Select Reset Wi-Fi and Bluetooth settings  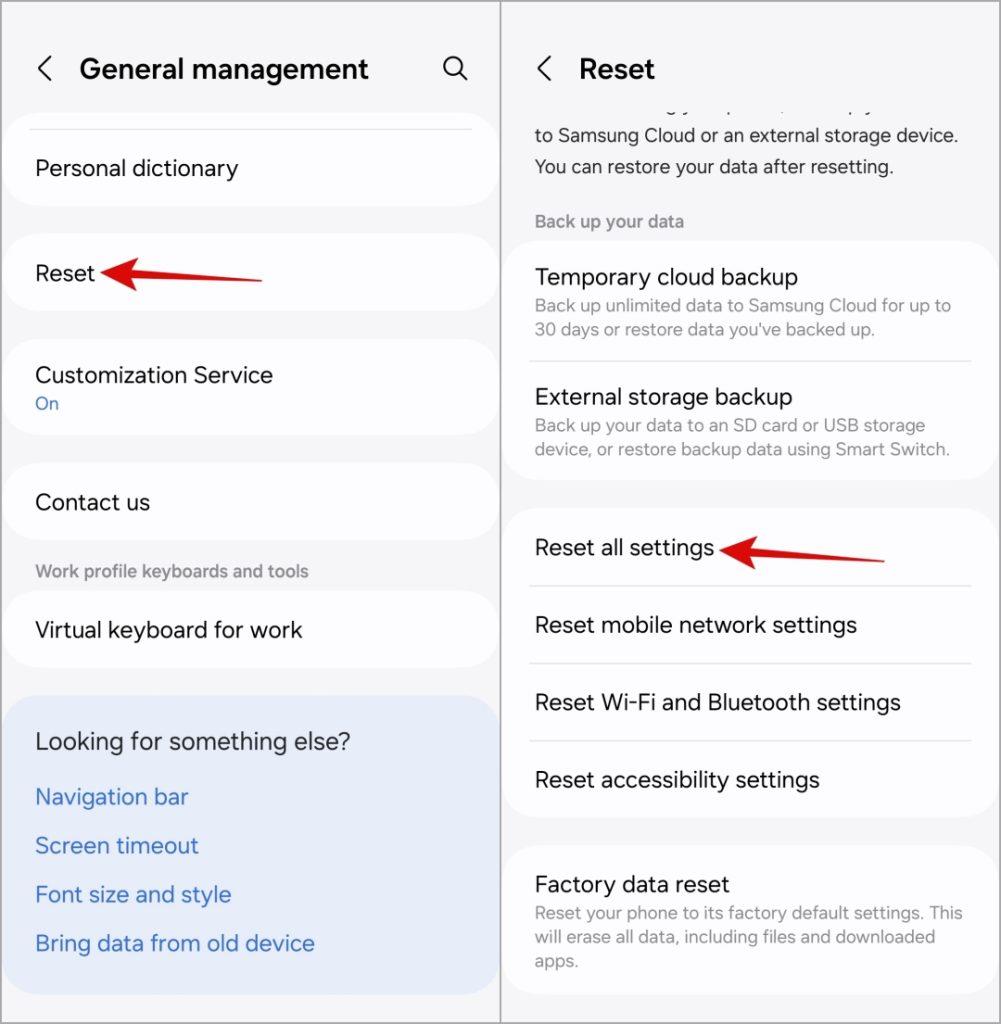tap(750, 703)
